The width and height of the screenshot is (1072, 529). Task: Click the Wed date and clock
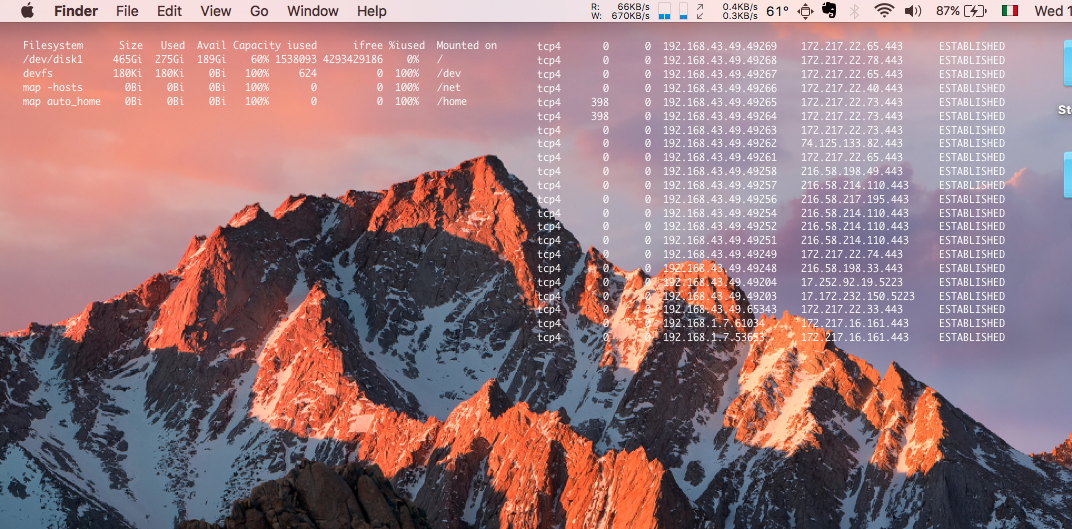pyautogui.click(x=1053, y=11)
